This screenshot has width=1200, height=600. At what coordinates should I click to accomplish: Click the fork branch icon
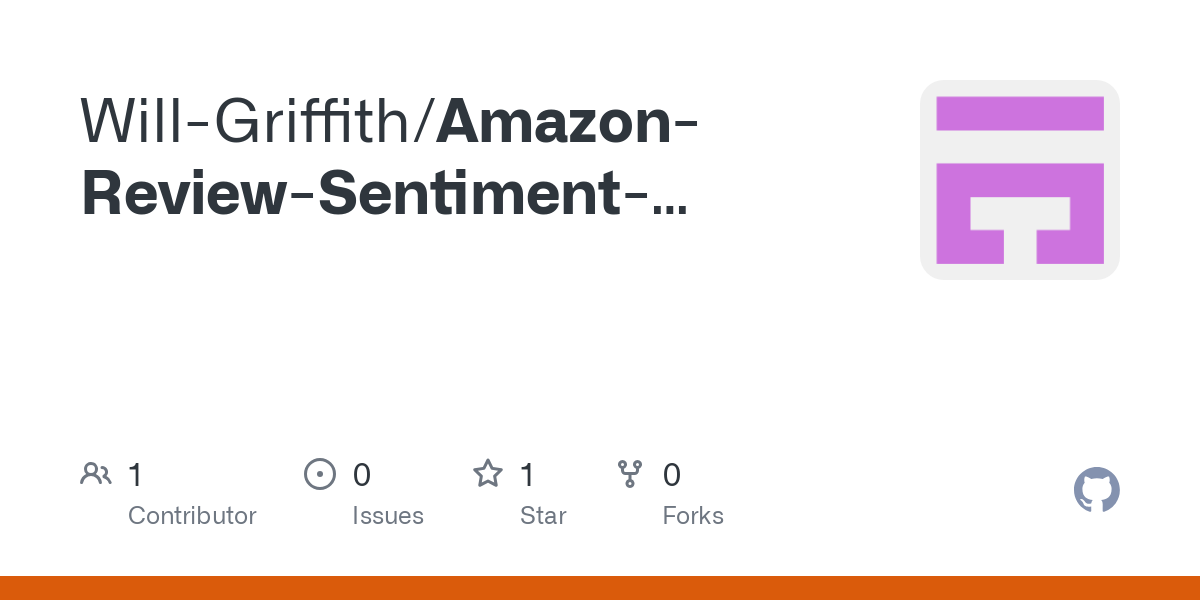click(630, 474)
